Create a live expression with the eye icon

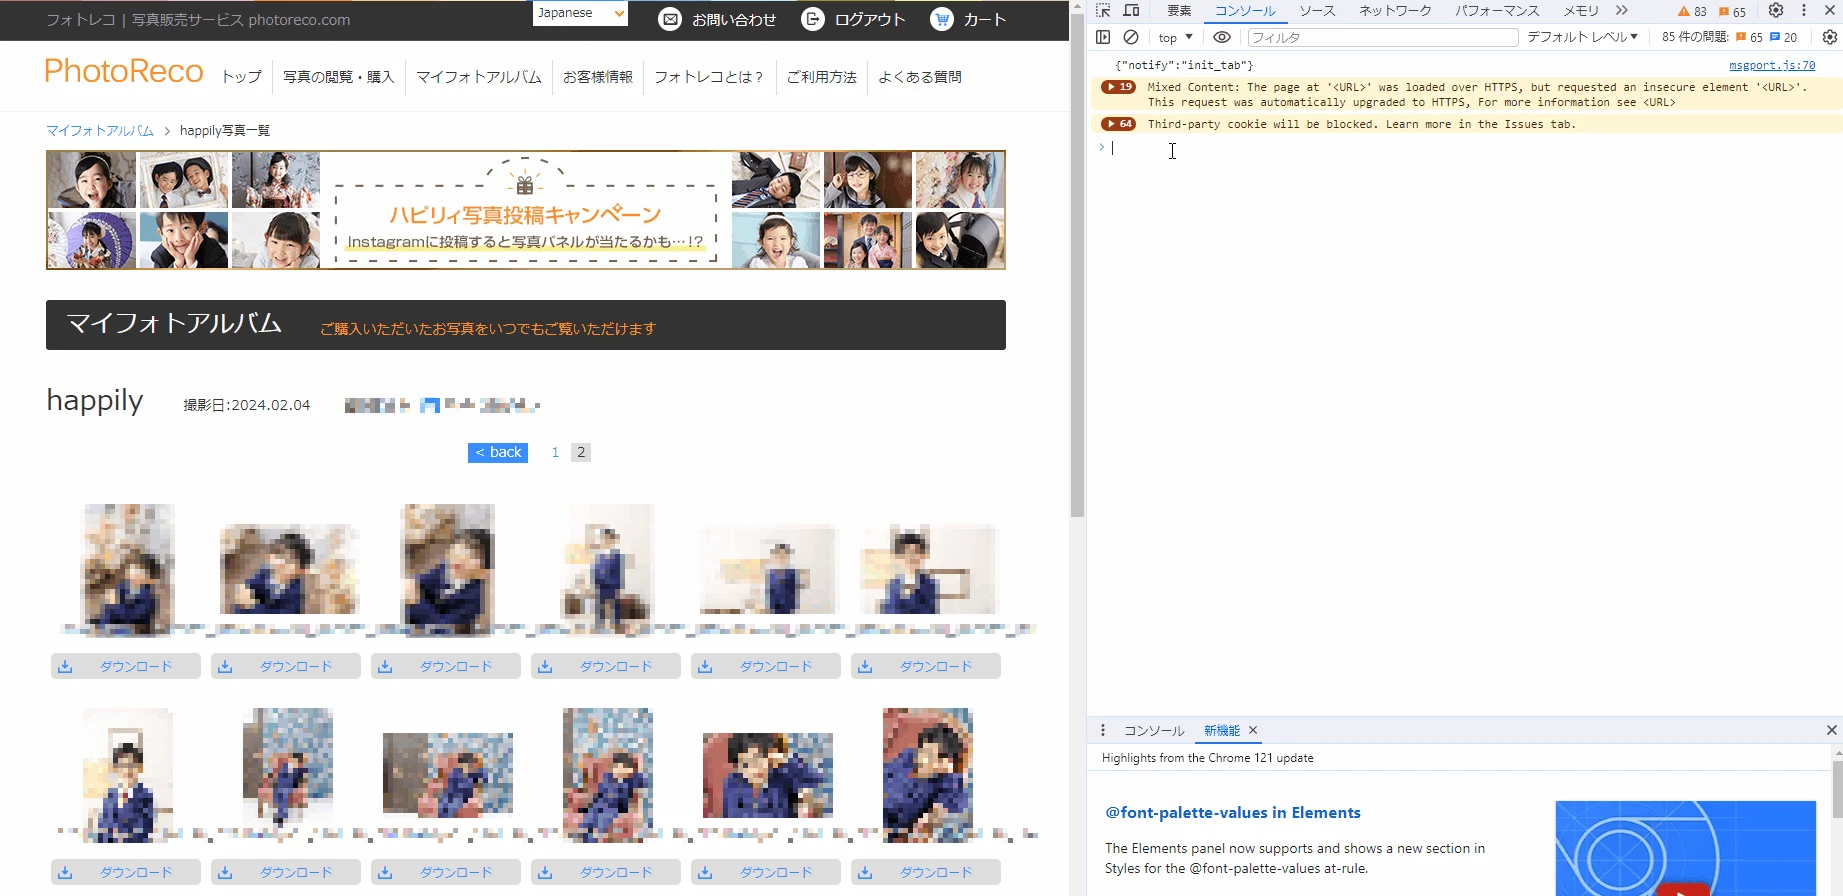click(x=1222, y=37)
